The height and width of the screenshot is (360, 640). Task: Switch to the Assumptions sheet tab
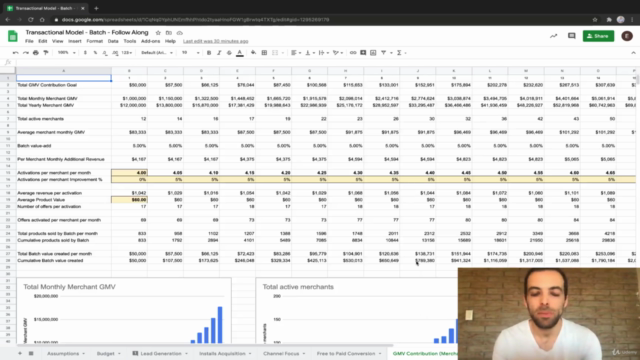[x=65, y=353]
